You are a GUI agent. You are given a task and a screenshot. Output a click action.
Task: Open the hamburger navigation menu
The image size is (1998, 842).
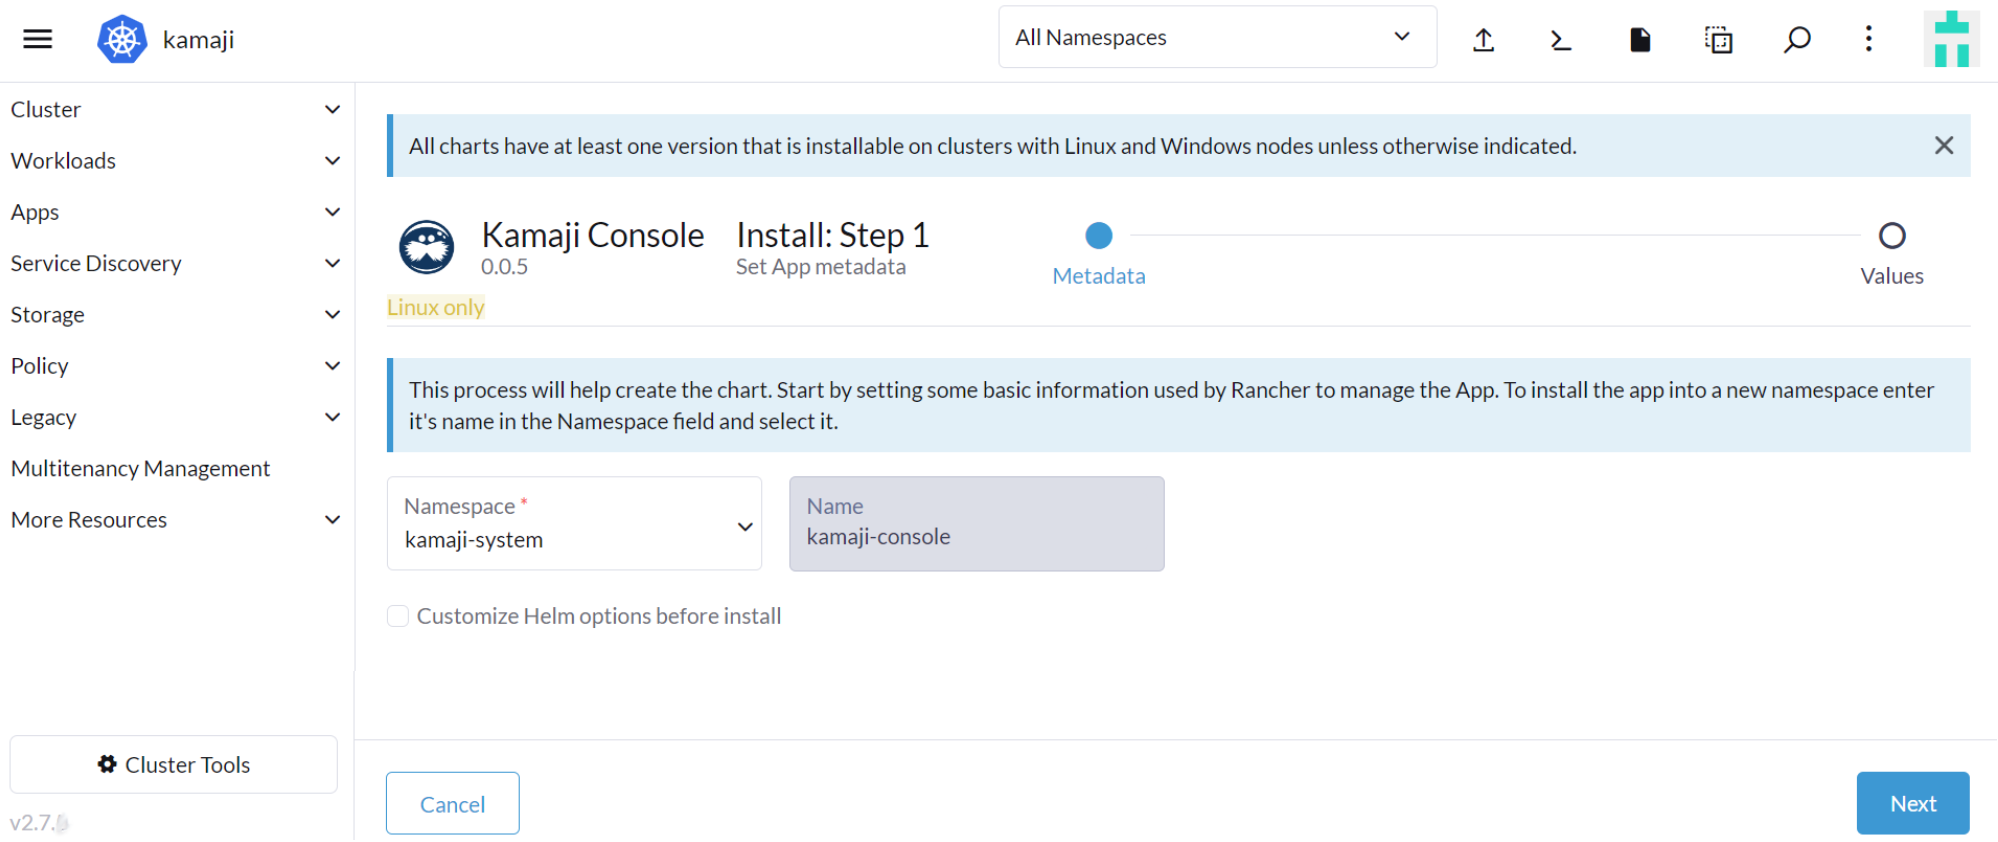pyautogui.click(x=38, y=39)
